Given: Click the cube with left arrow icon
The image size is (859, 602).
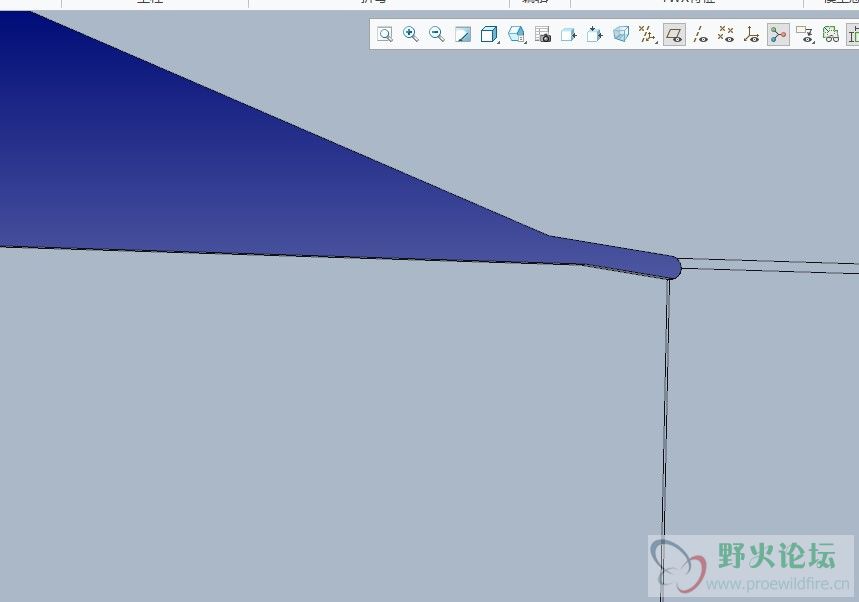Looking at the screenshot, I should [569, 35].
